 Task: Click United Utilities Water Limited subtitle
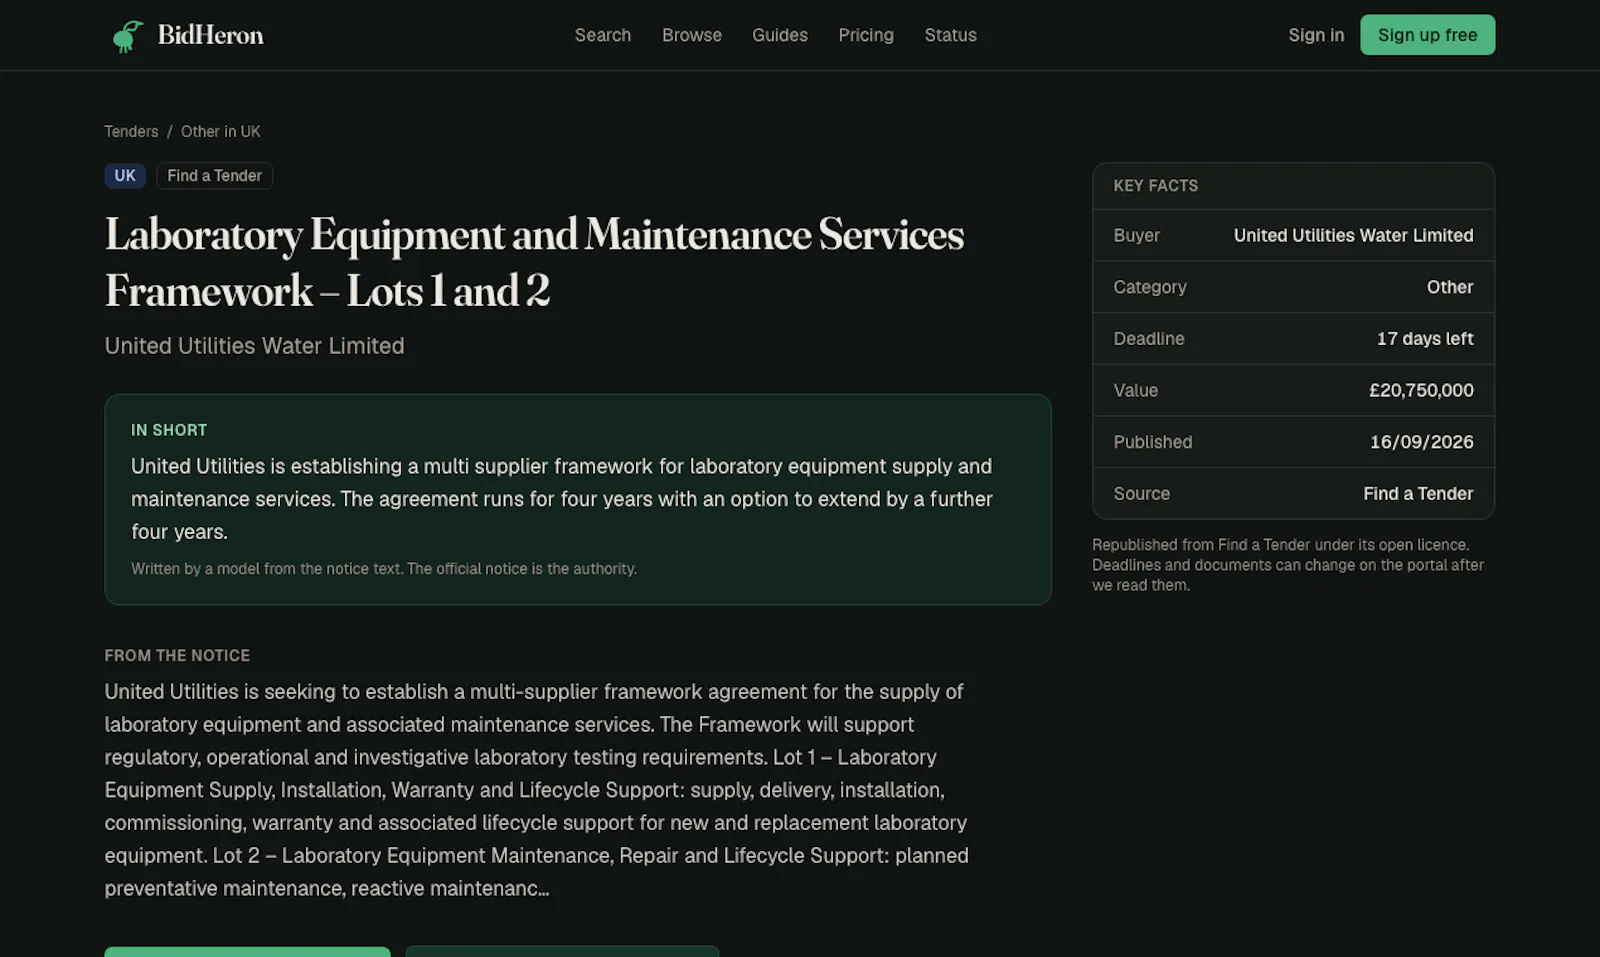[254, 346]
